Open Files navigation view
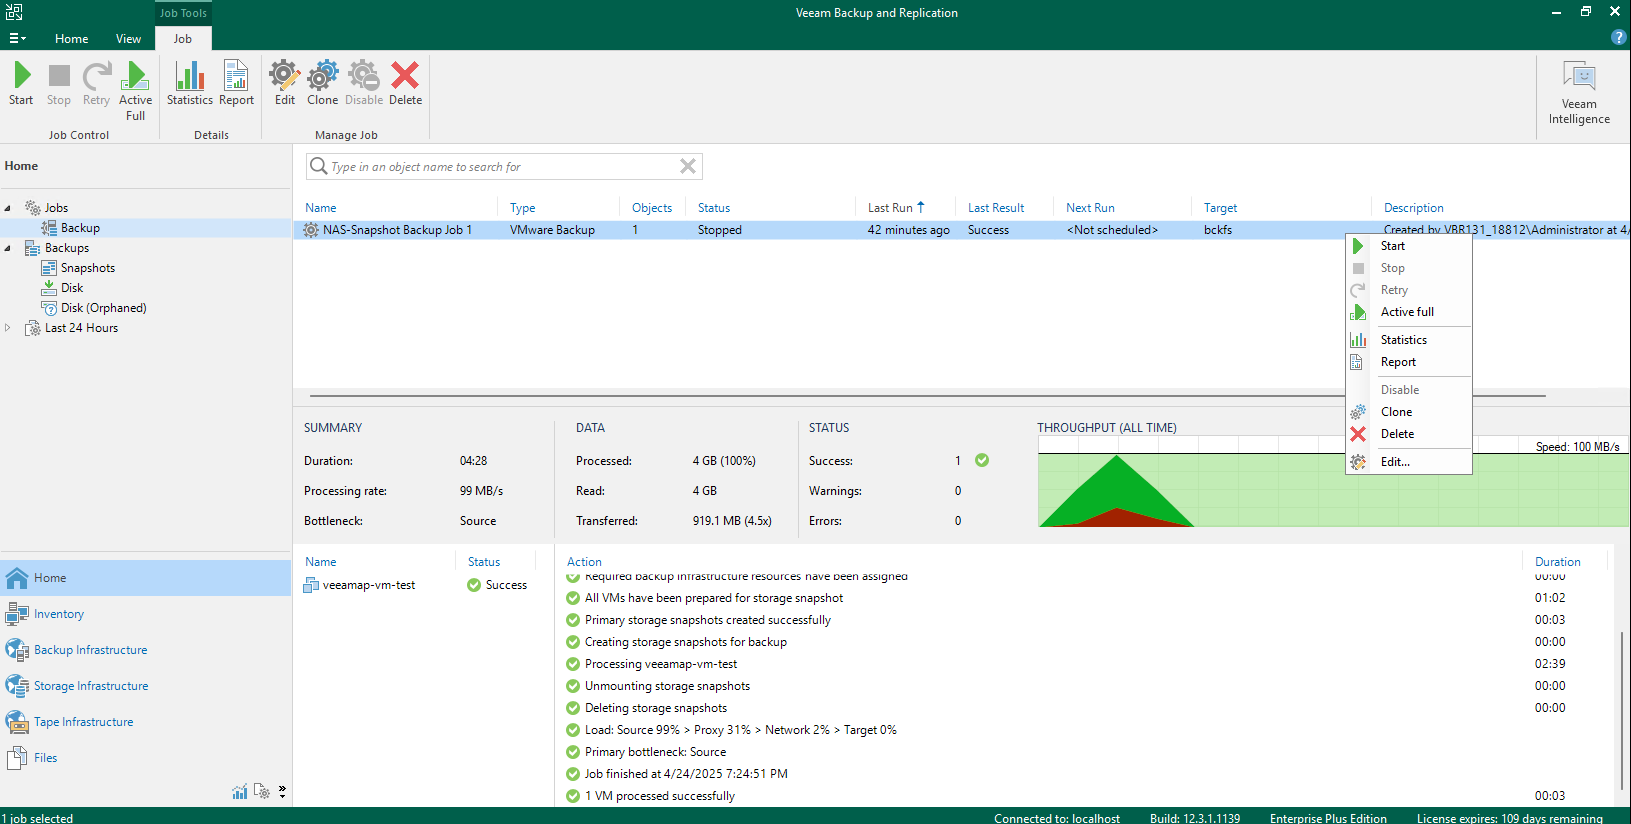 (146, 758)
